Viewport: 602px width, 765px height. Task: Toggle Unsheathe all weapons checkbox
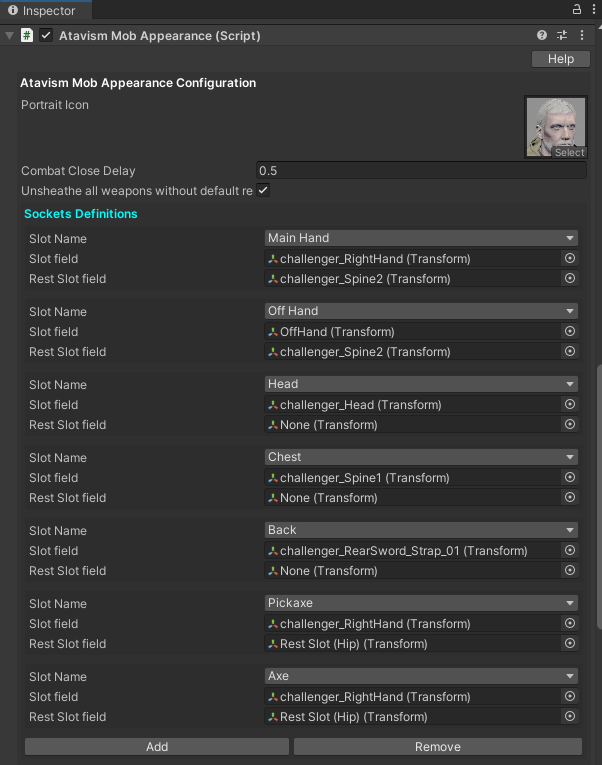tap(263, 190)
